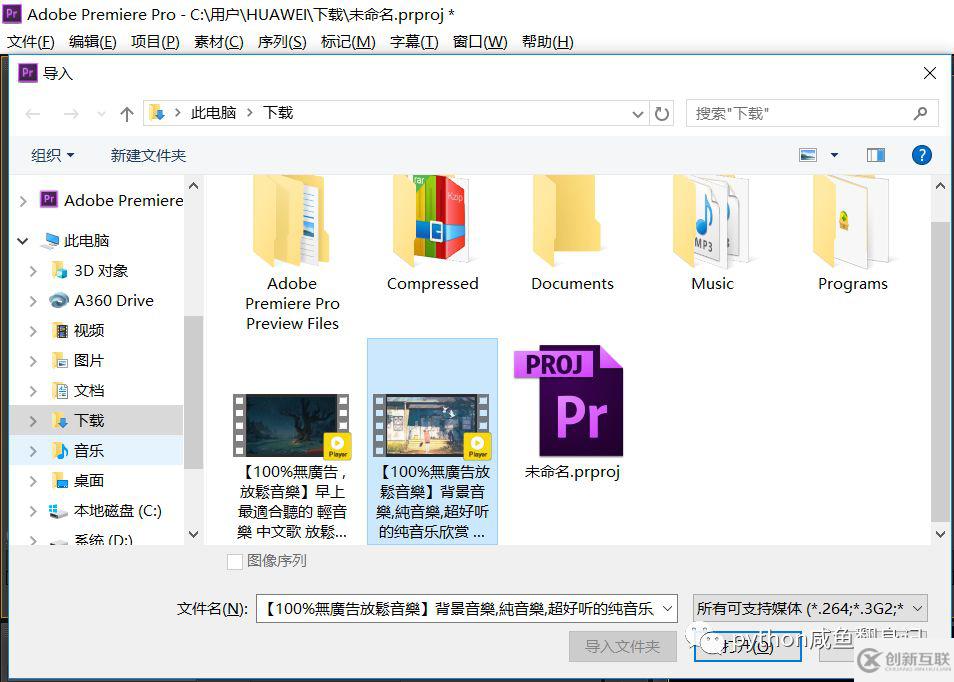Collapse 此电脑 in the sidebar tree

[x=22, y=240]
